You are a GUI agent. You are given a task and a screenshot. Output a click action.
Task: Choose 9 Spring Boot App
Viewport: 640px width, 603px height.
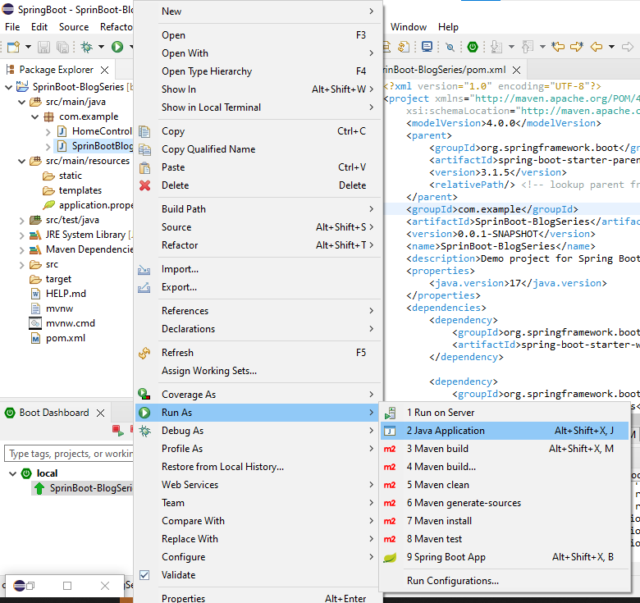(504, 557)
